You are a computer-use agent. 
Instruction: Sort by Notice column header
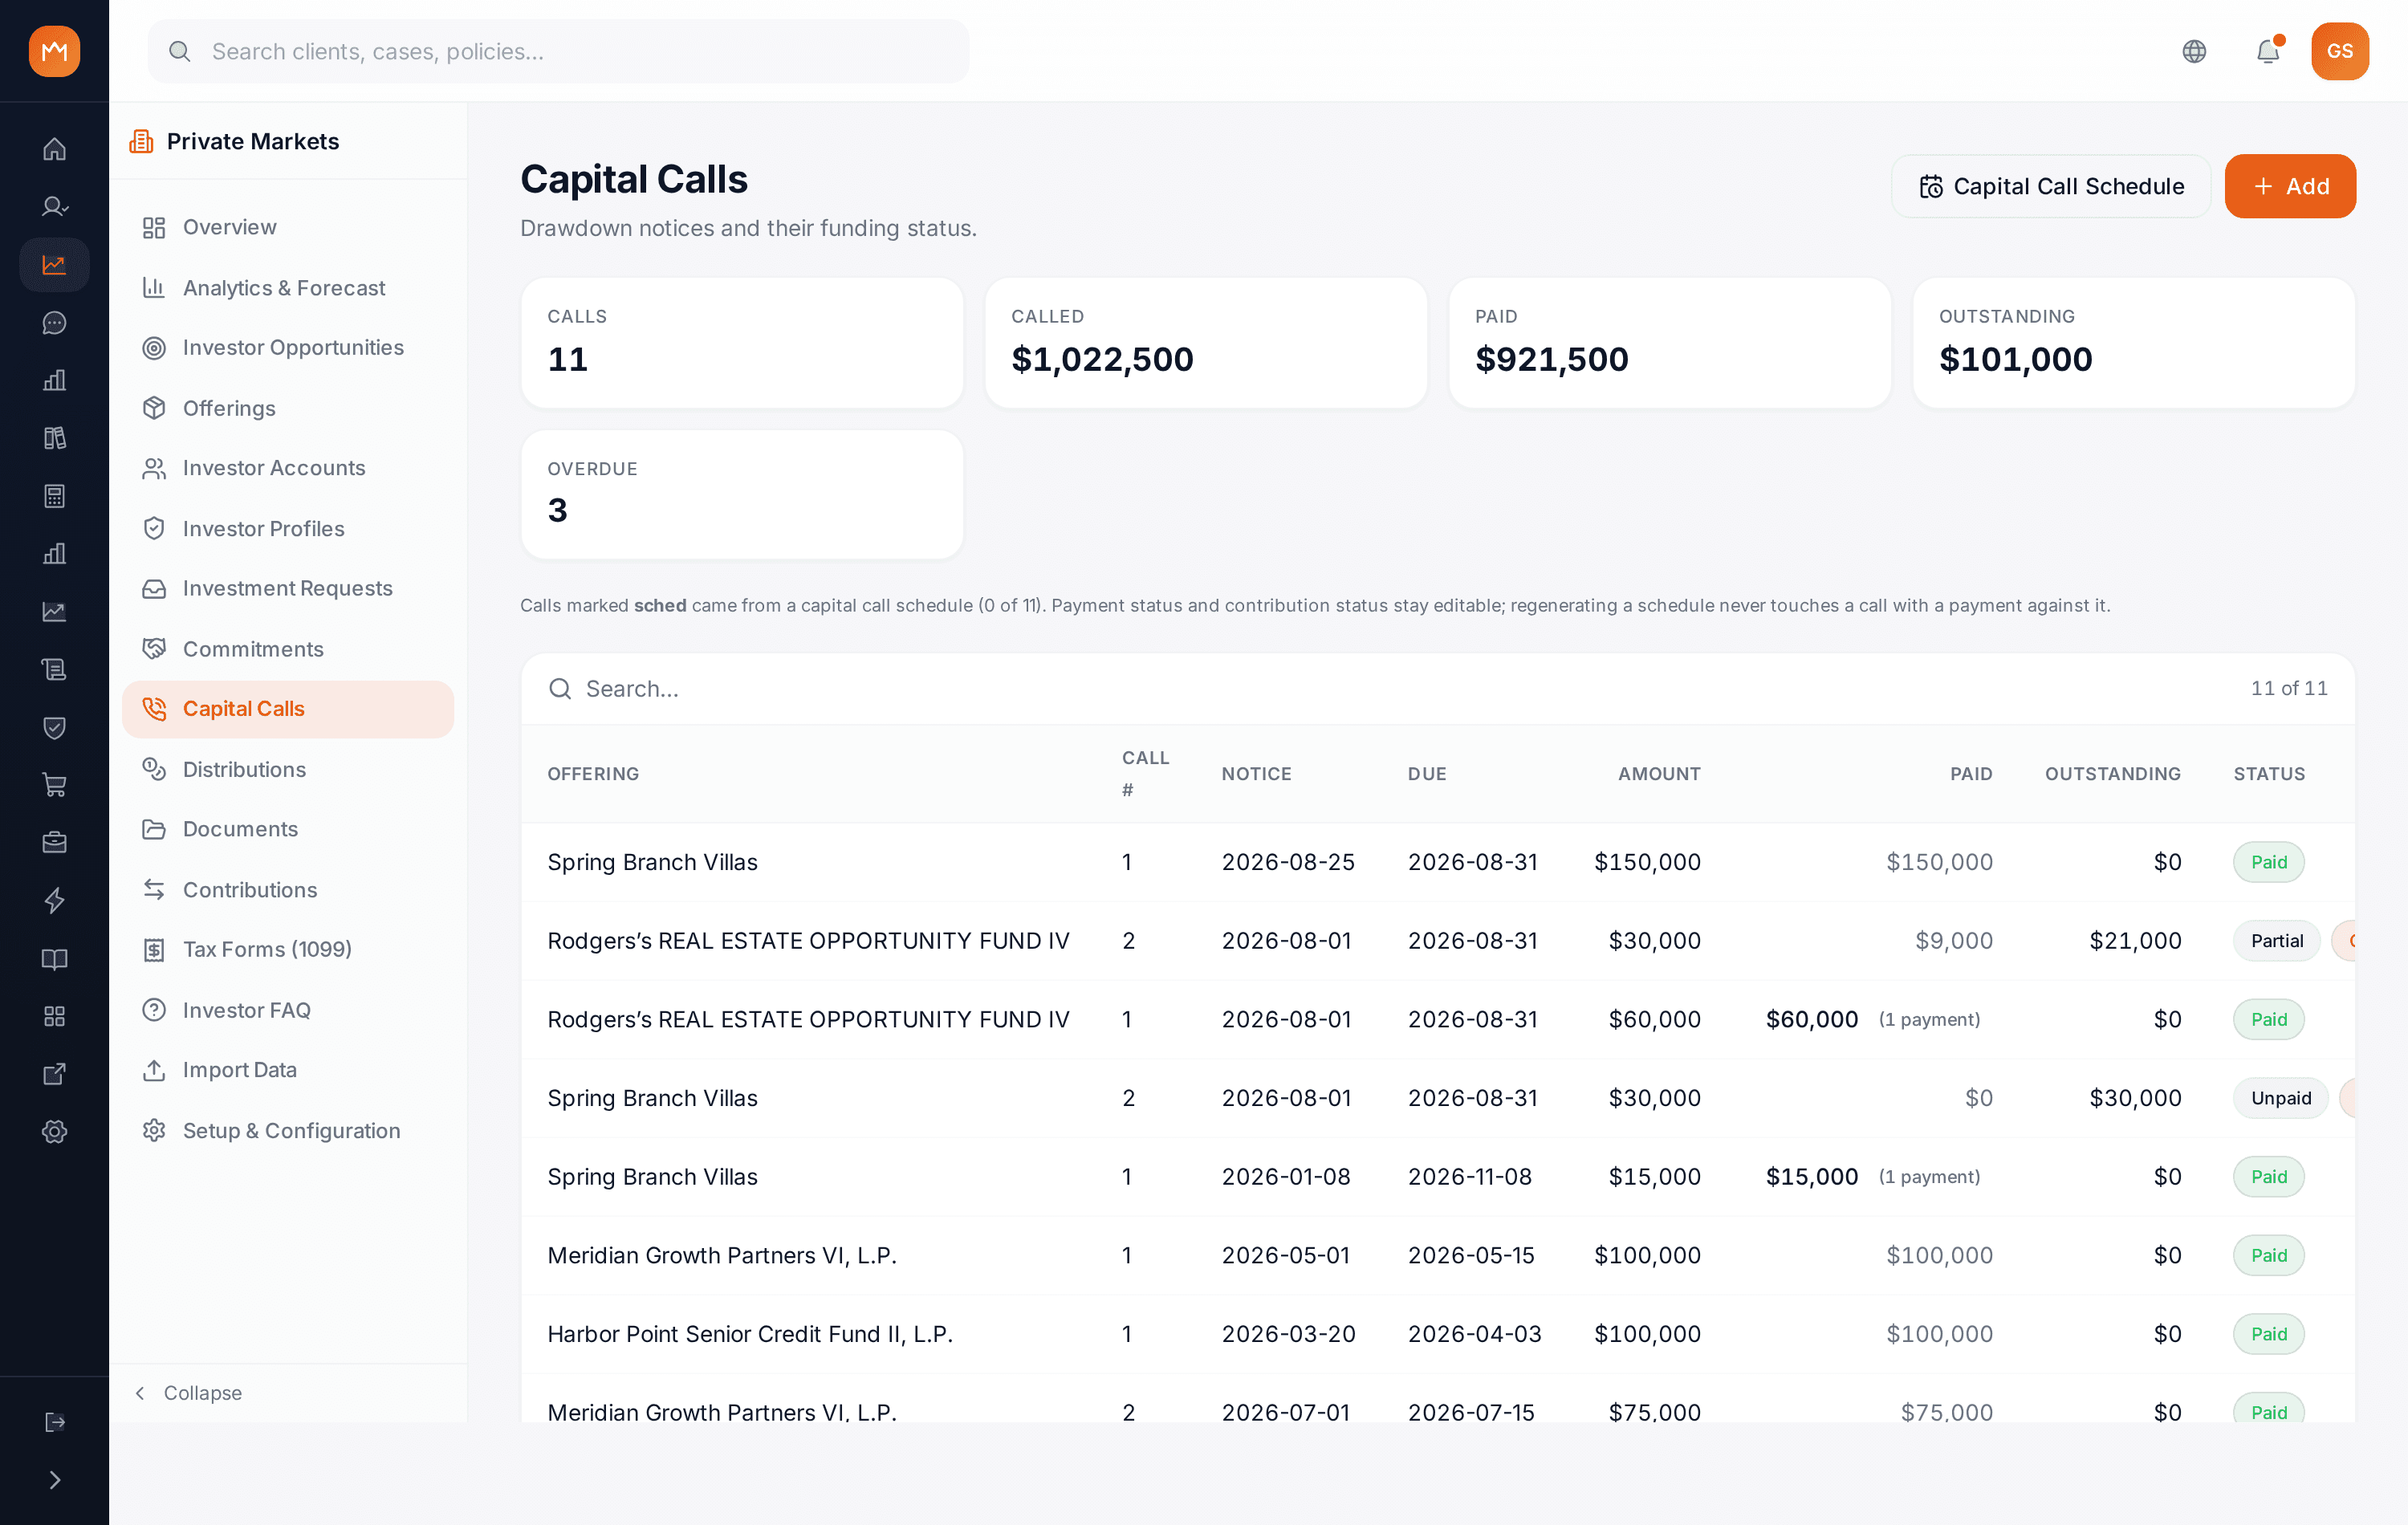(1256, 774)
